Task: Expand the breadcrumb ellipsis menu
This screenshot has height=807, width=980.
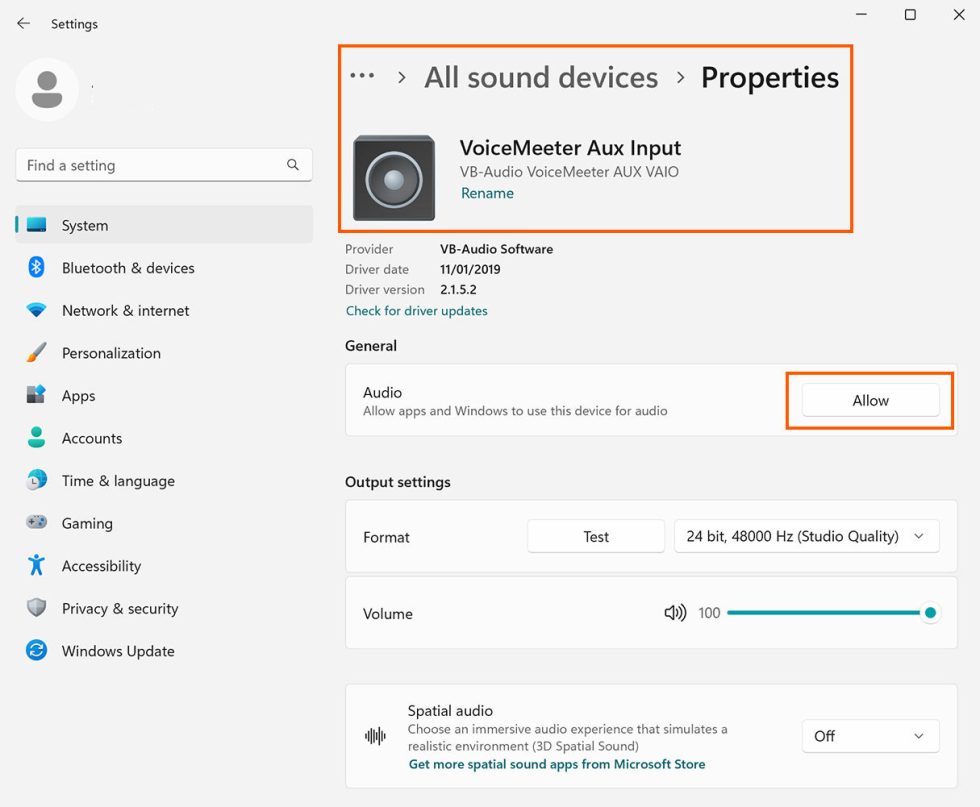Action: tap(361, 76)
